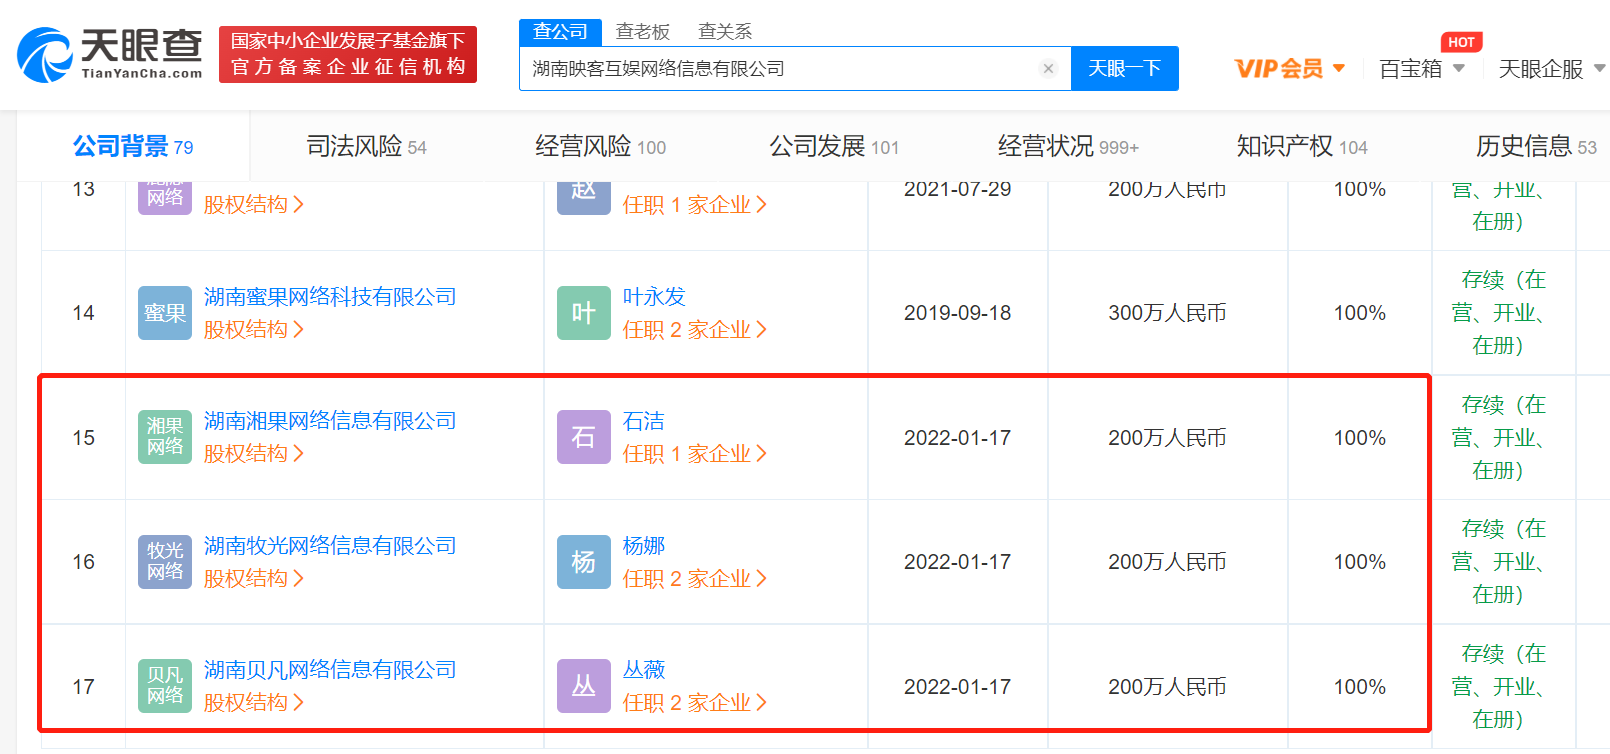The width and height of the screenshot is (1610, 754).
Task: Expand 任职 1 家企业 under 石洁
Action: point(695,454)
